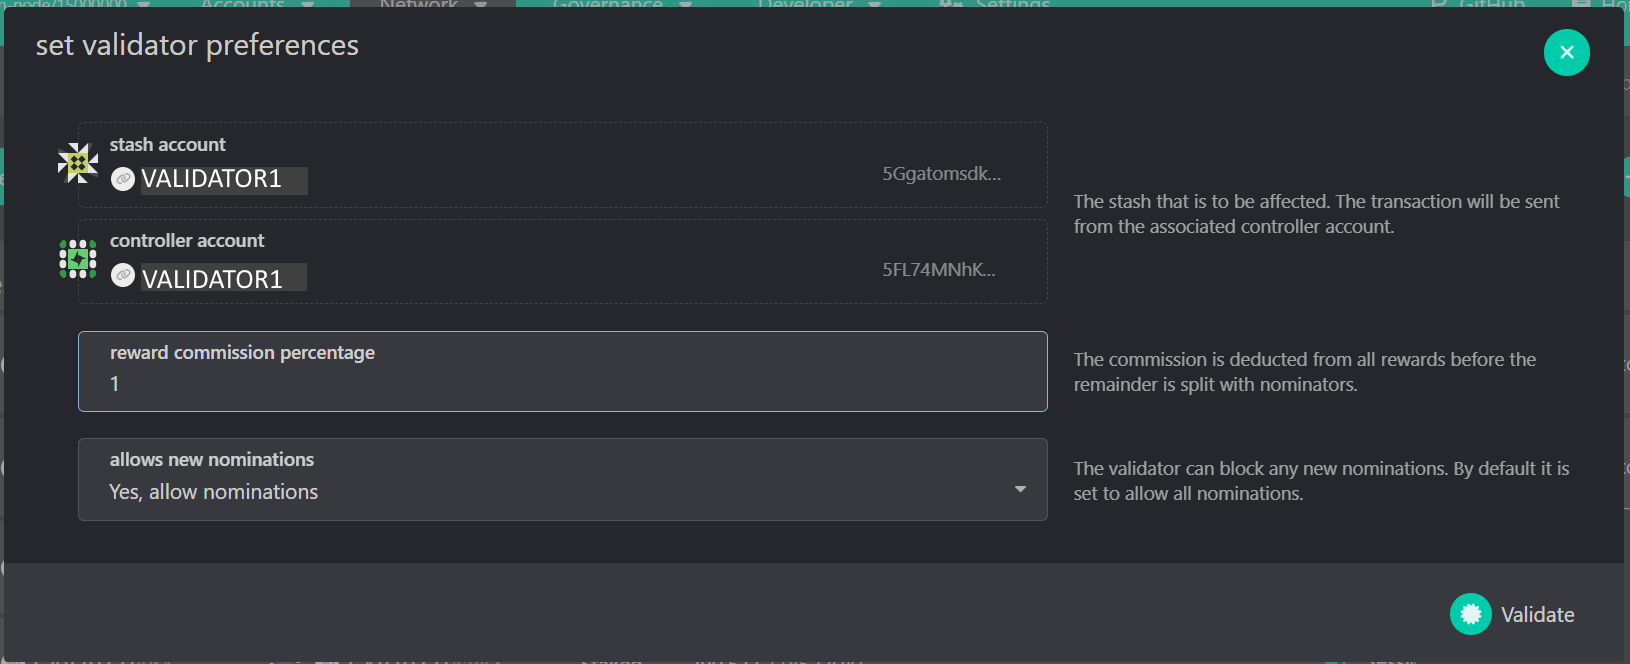Click the stash address 5Ggatomsdk...
1630x664 pixels.
click(x=941, y=174)
